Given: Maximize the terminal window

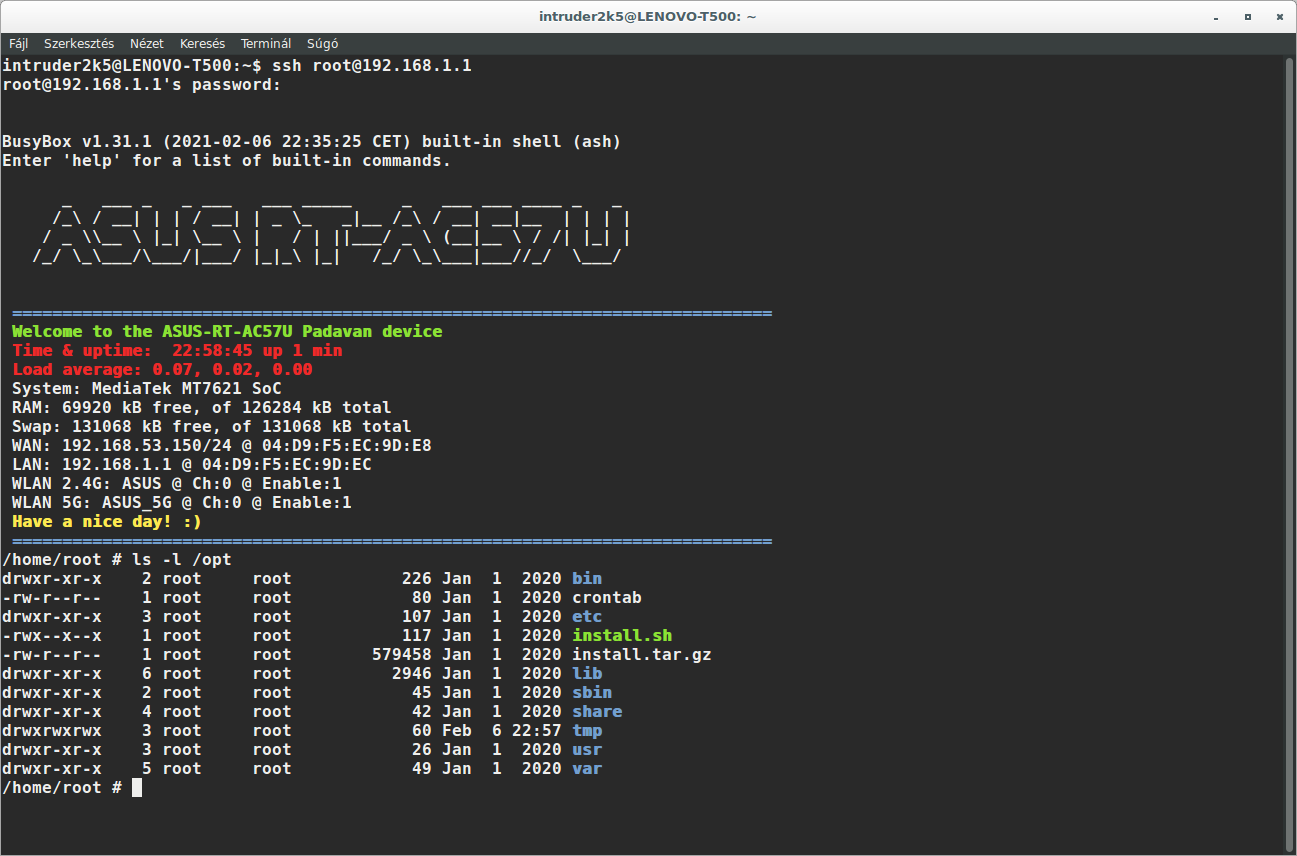Looking at the screenshot, I should click(1247, 16).
